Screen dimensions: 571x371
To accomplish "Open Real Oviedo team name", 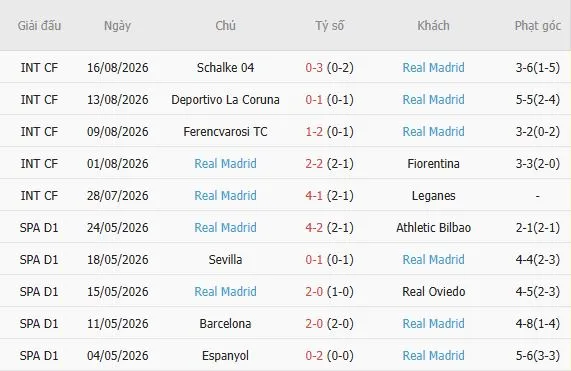I will coord(433,292).
